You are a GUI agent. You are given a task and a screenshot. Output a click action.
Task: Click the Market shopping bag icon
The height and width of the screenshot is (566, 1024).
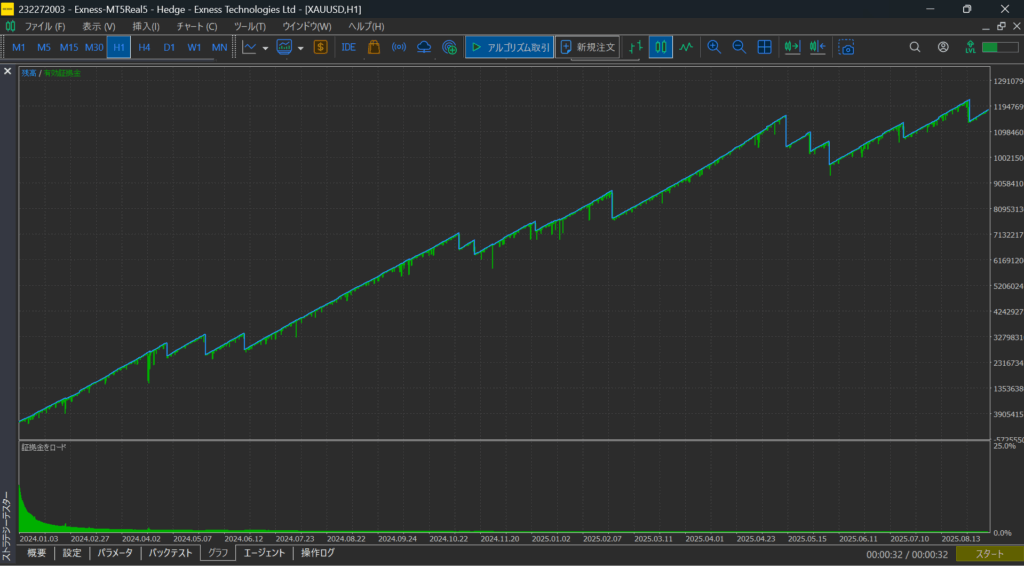pos(374,47)
